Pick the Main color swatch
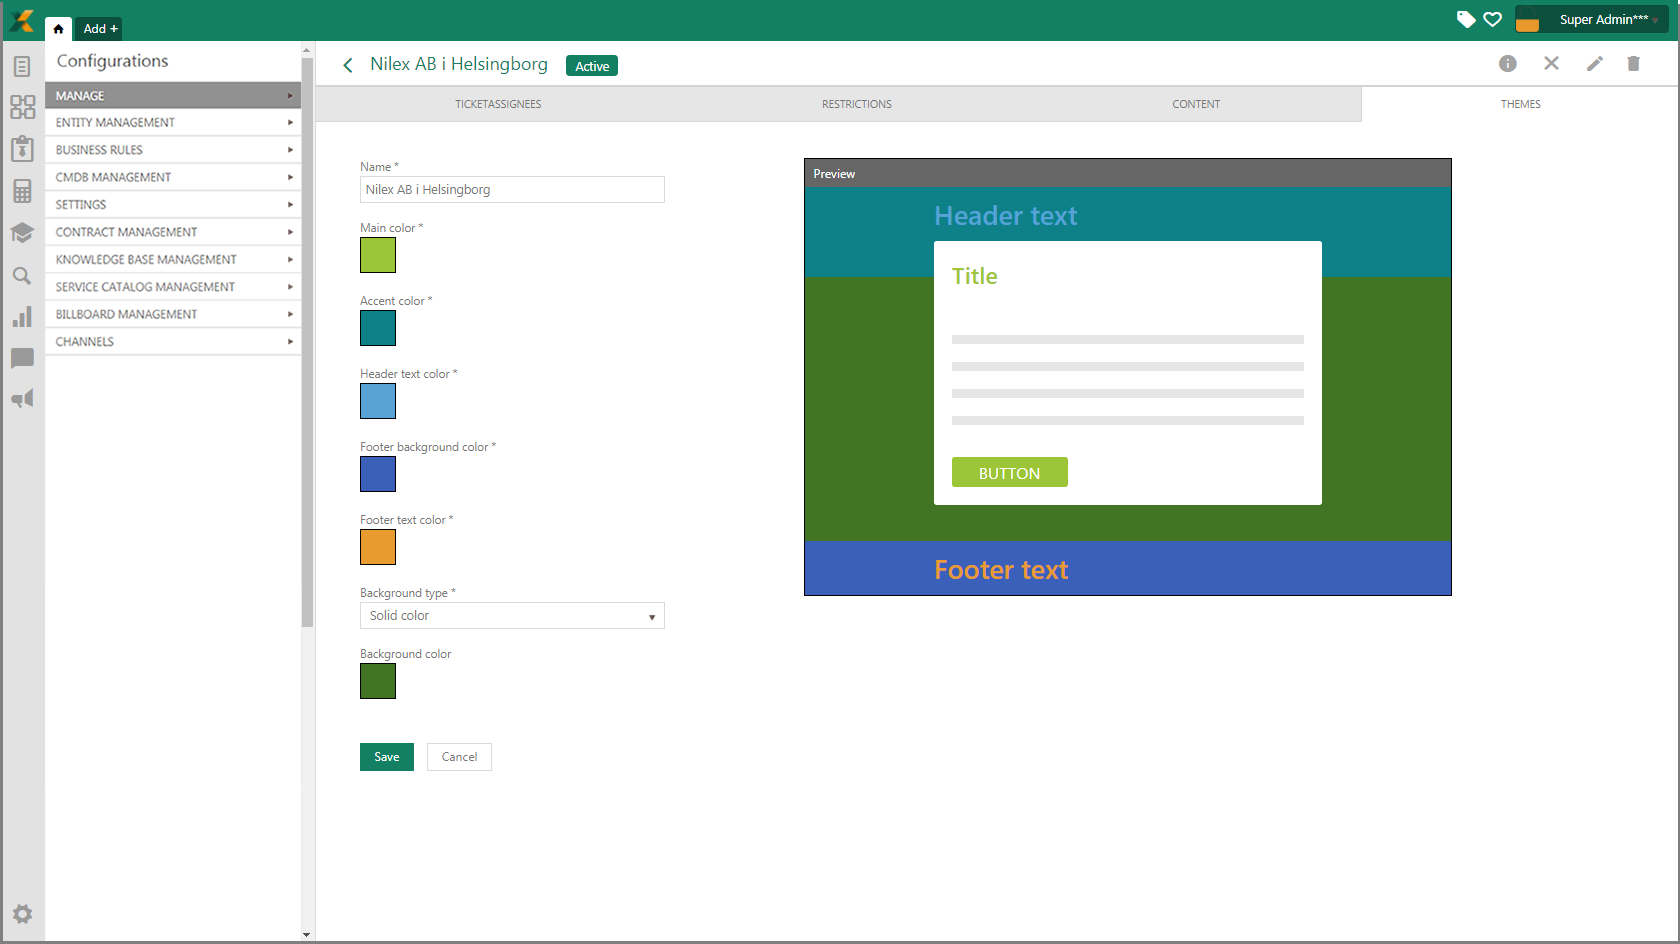 pyautogui.click(x=378, y=255)
